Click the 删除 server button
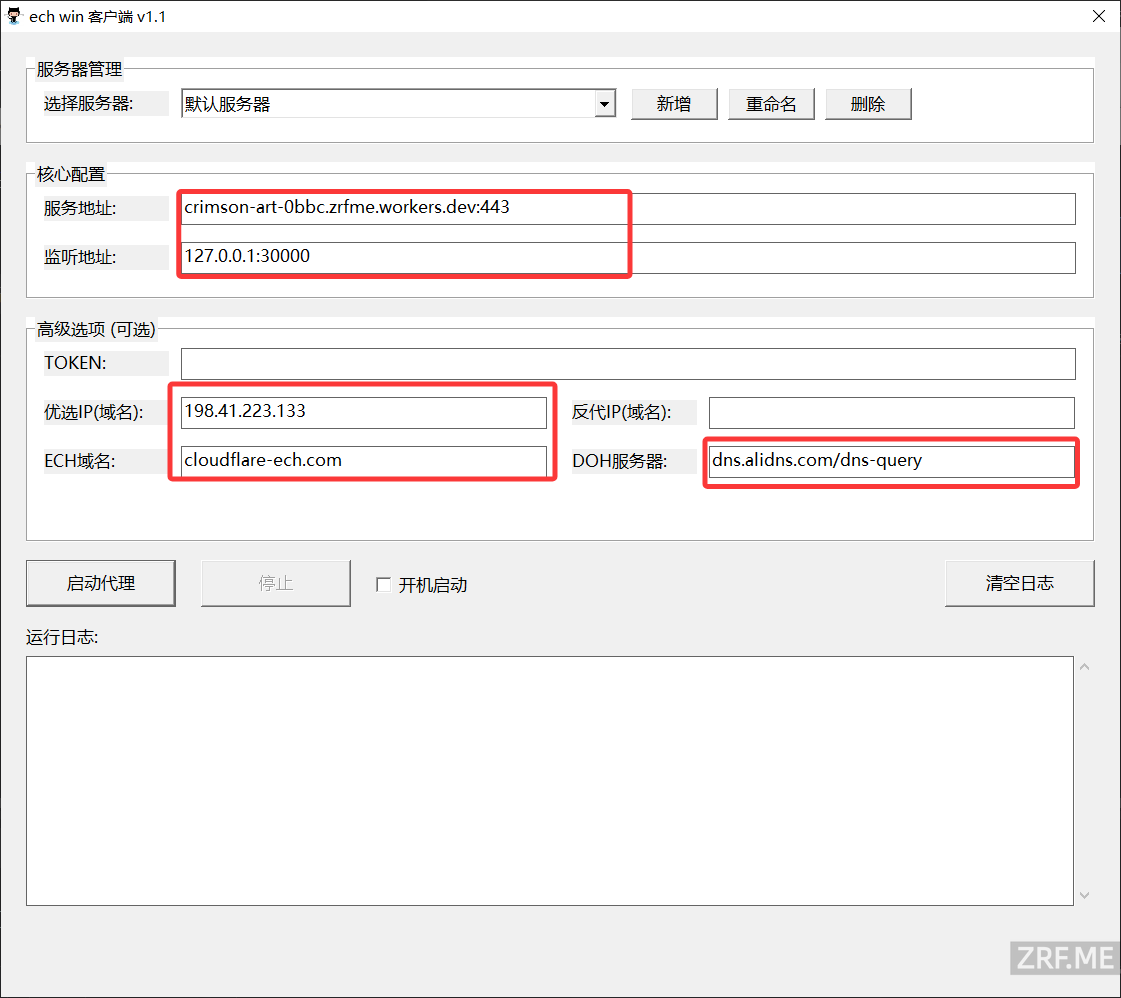1121x998 pixels. [868, 104]
